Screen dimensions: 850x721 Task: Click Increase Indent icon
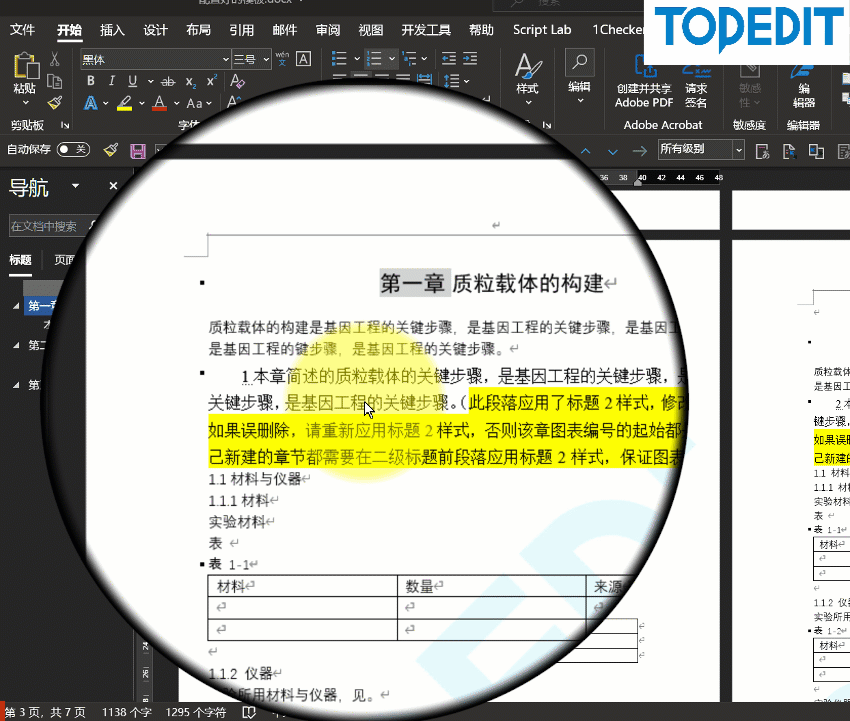click(470, 58)
